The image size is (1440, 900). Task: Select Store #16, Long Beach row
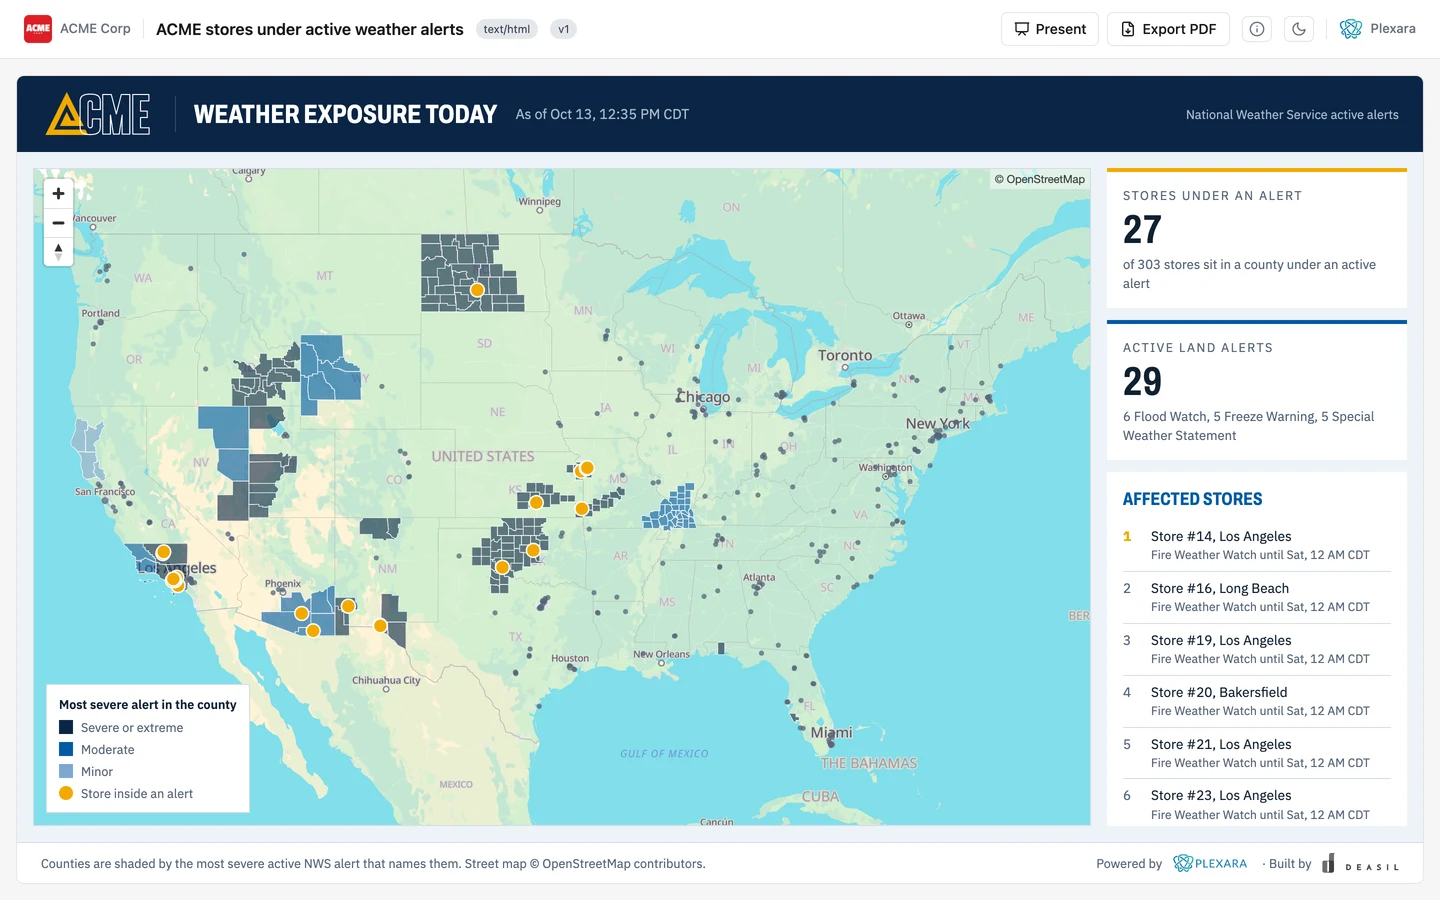[x=1257, y=597]
